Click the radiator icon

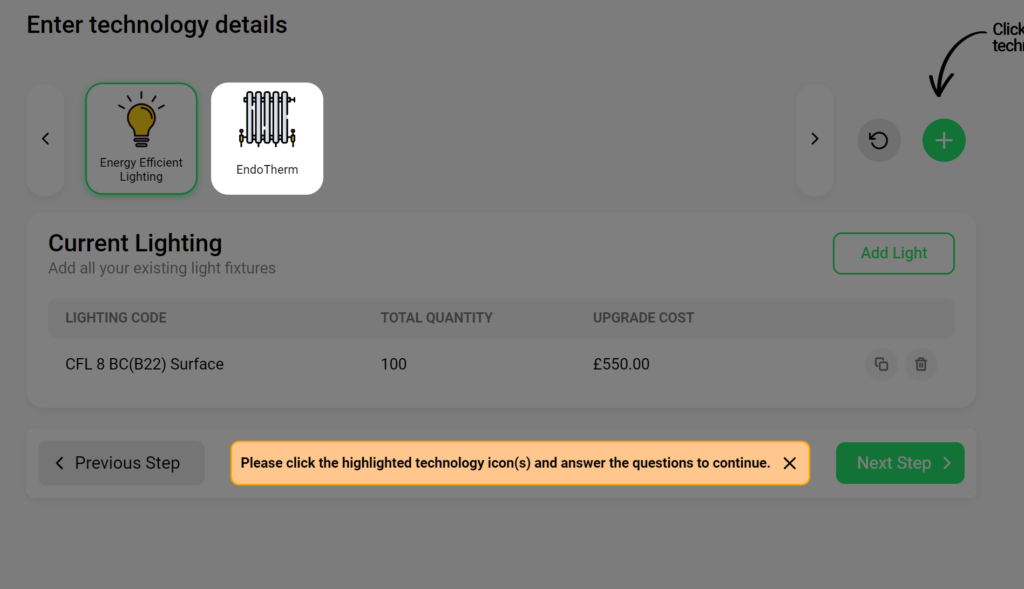click(x=267, y=119)
